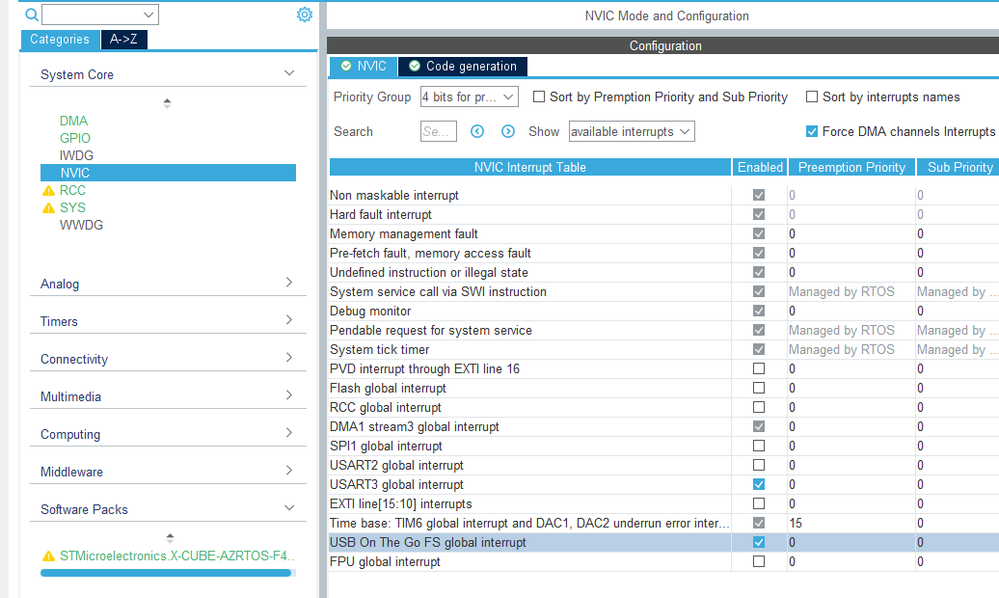Click Managed by RTOS for System tick timer
Screen dimensions: 999x598
842,350
